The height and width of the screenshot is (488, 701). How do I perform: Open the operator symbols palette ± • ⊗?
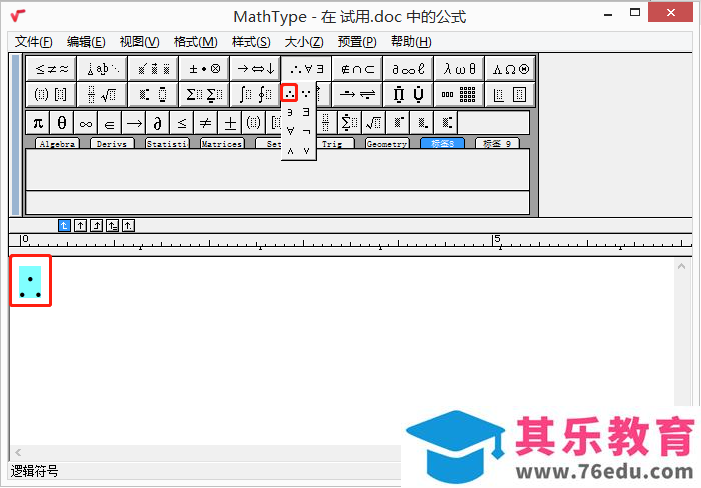(204, 69)
